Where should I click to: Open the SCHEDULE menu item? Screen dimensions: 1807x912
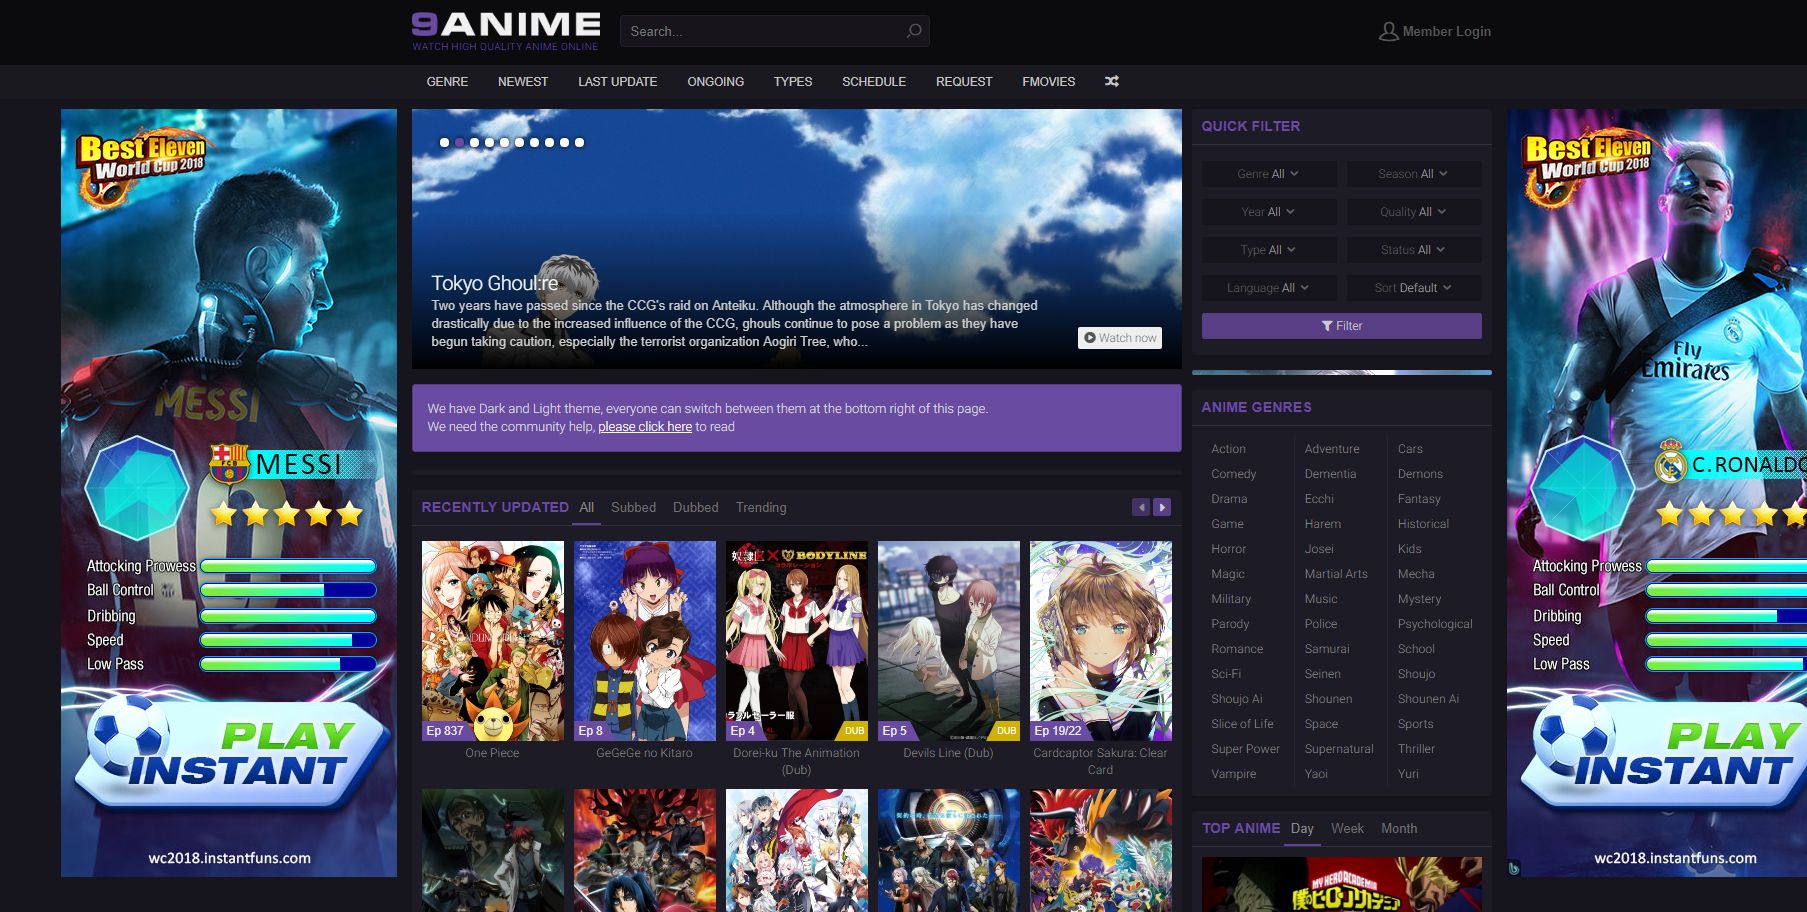coord(874,82)
